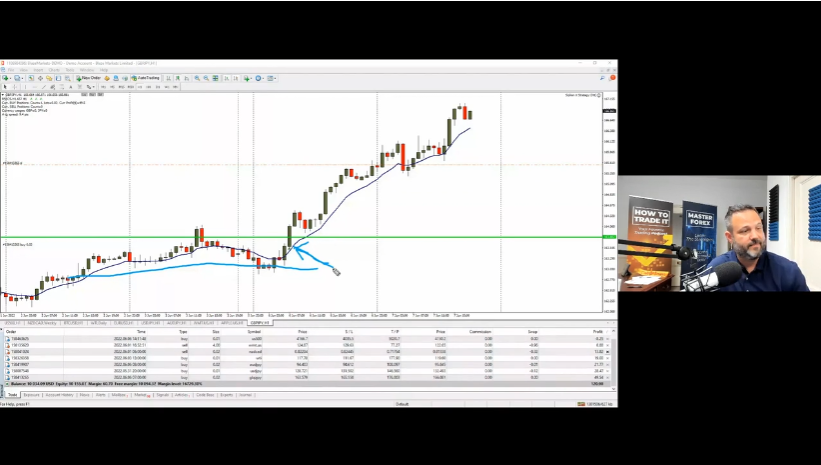The image size is (821, 465).
Task: Select the cursor arrow tool
Action: pos(5,86)
